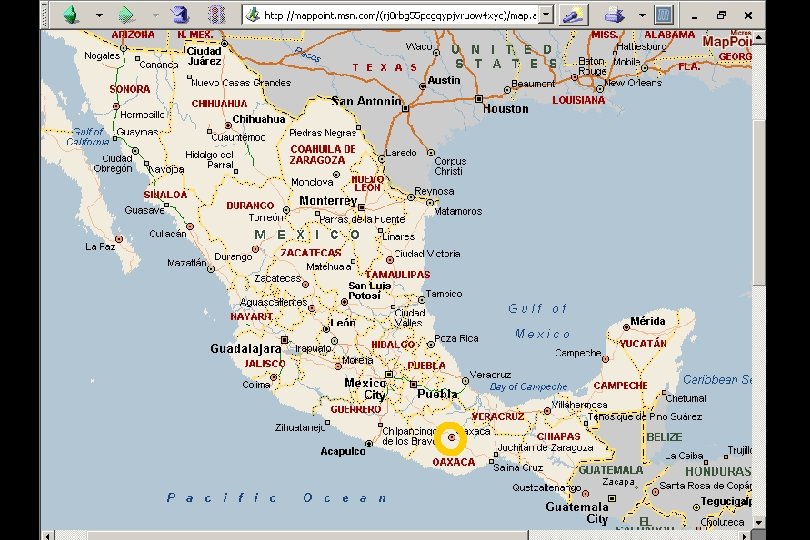
Task: Click the SONORA state label
Action: point(130,89)
